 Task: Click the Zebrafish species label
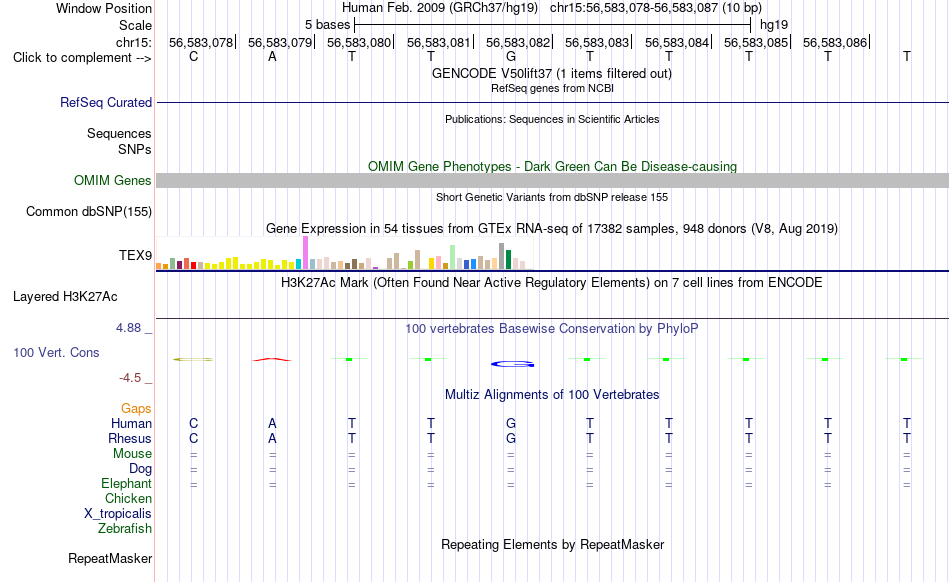coord(125,528)
